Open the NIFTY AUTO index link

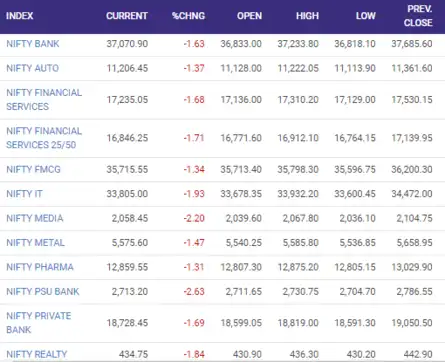pyautogui.click(x=32, y=68)
